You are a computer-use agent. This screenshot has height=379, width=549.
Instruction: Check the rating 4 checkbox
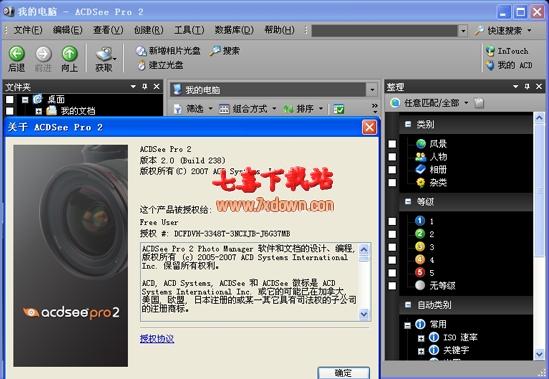click(x=392, y=260)
